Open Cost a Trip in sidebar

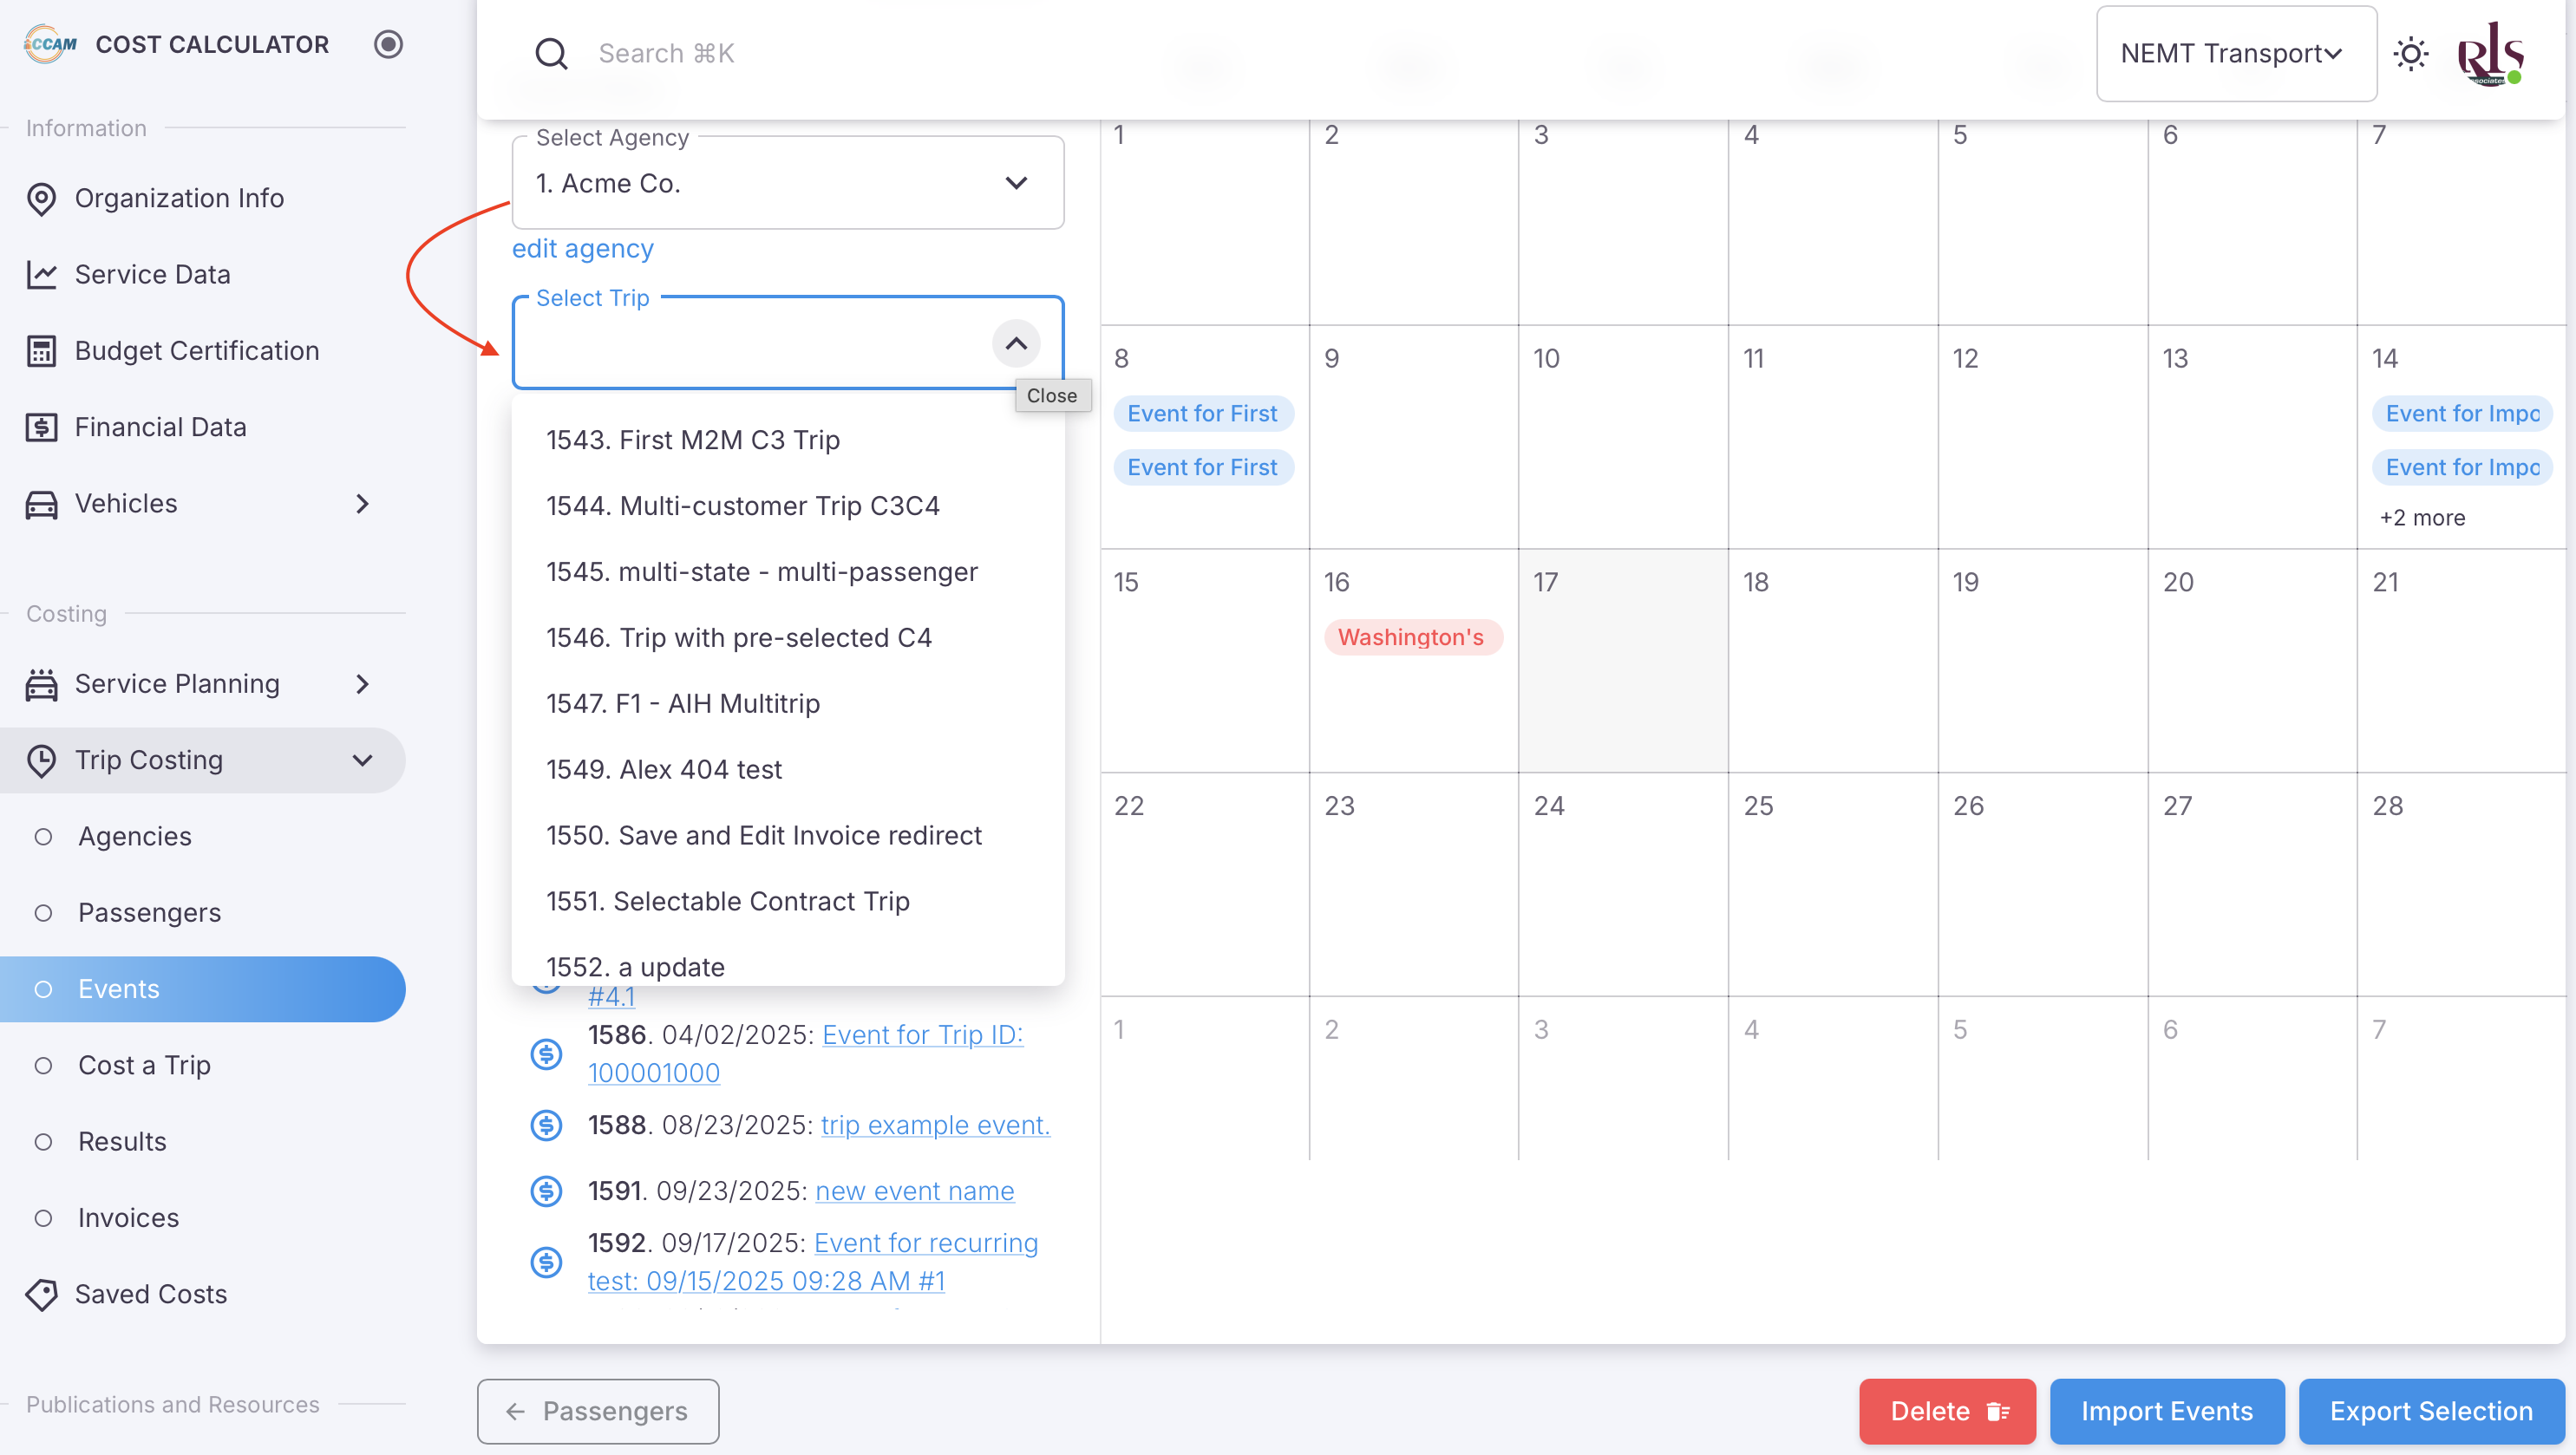click(x=144, y=1065)
